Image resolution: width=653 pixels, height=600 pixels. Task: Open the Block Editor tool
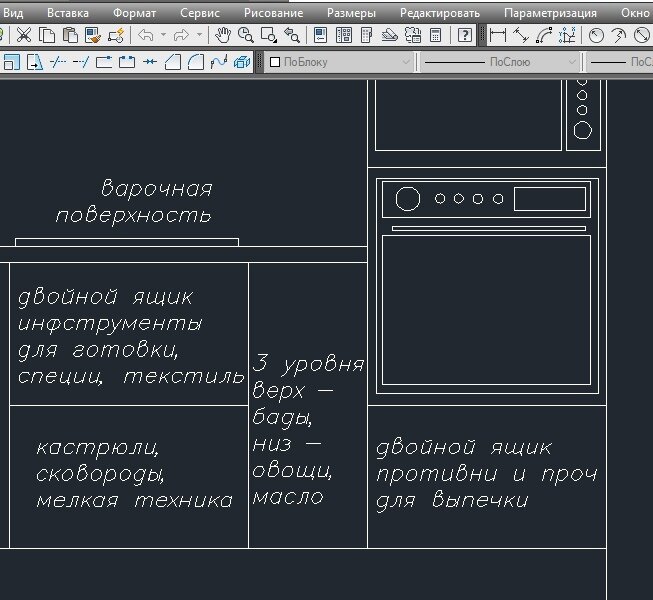tap(116, 35)
